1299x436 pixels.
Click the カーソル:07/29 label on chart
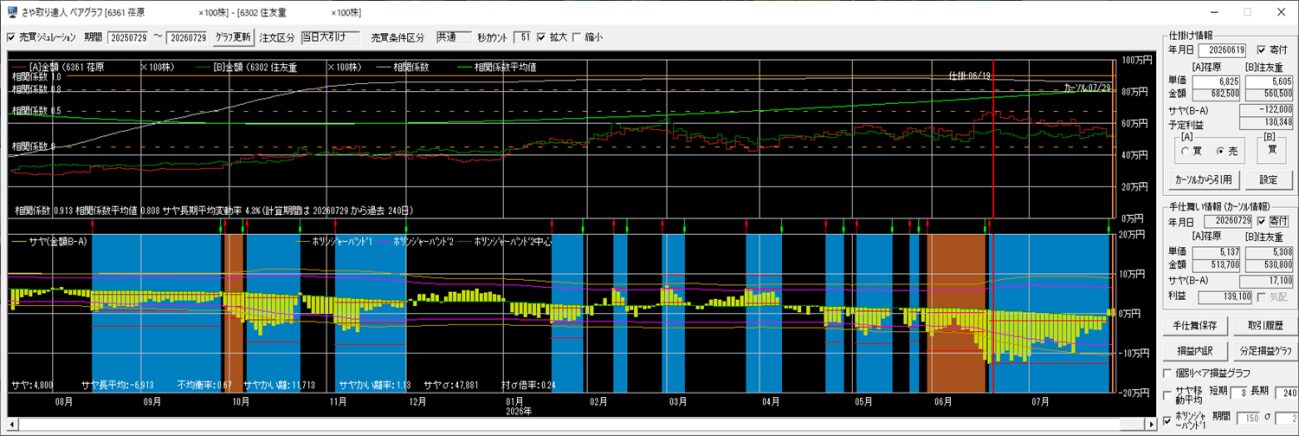(1086, 88)
